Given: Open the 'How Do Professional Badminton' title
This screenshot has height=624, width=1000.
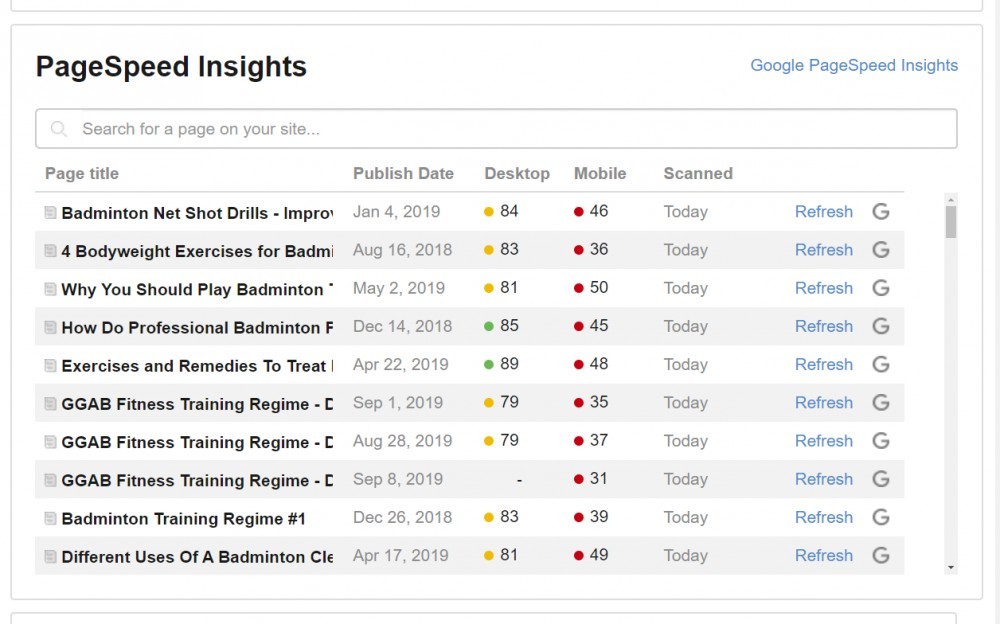Looking at the screenshot, I should click(x=197, y=328).
